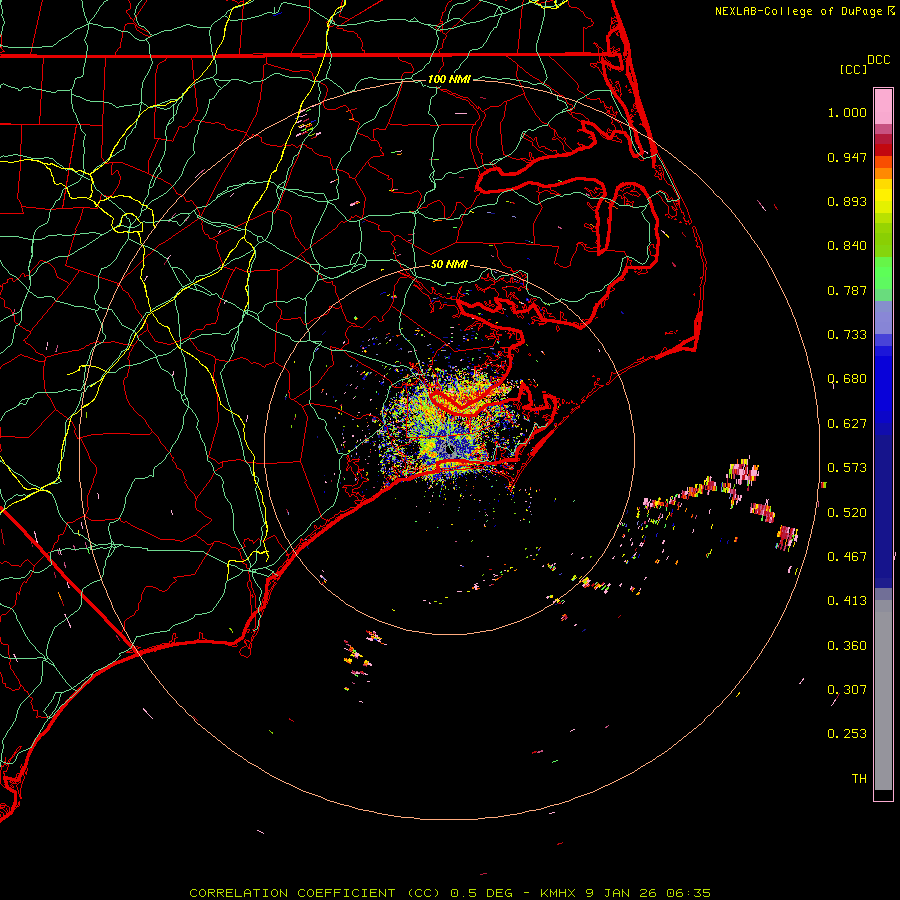Click the 50 NMI range ring label
The width and height of the screenshot is (900, 900).
coord(449,264)
